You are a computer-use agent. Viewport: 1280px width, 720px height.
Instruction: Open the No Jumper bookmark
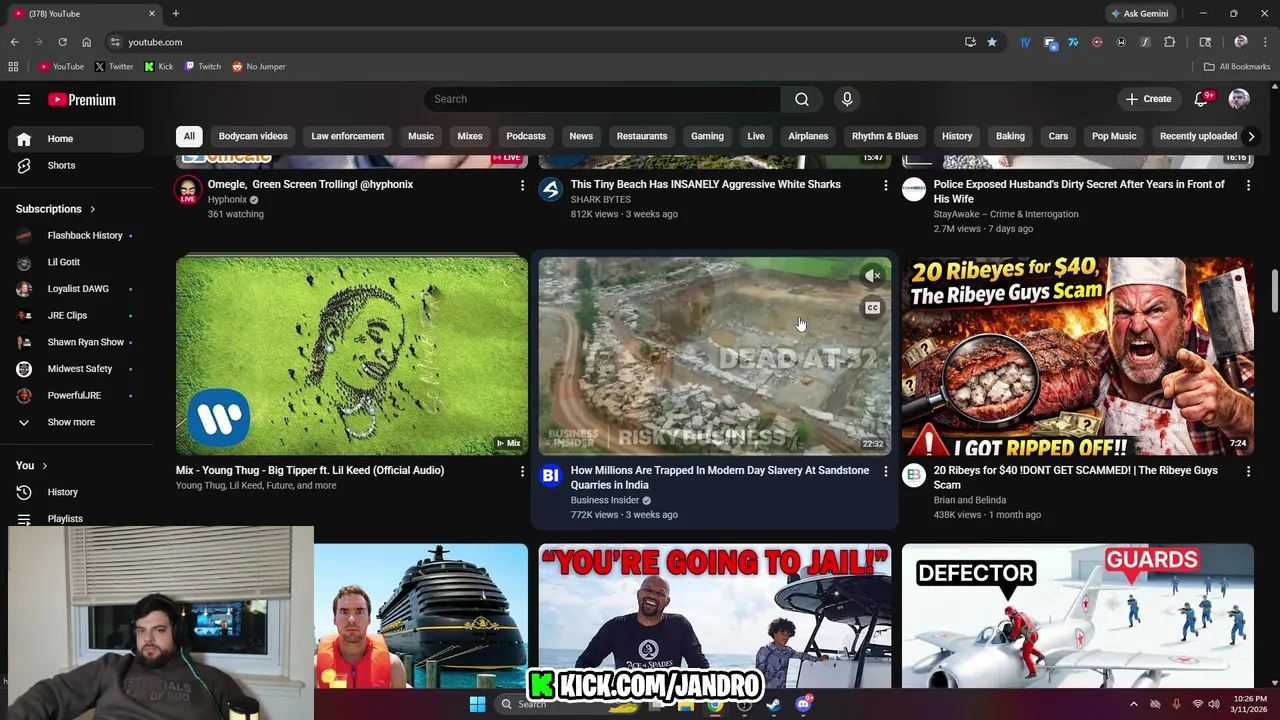(x=259, y=67)
